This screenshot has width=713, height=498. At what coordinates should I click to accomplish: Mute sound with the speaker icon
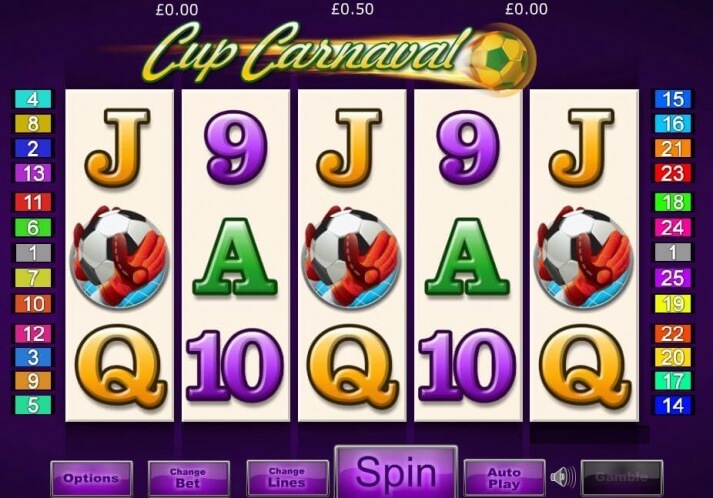[563, 478]
